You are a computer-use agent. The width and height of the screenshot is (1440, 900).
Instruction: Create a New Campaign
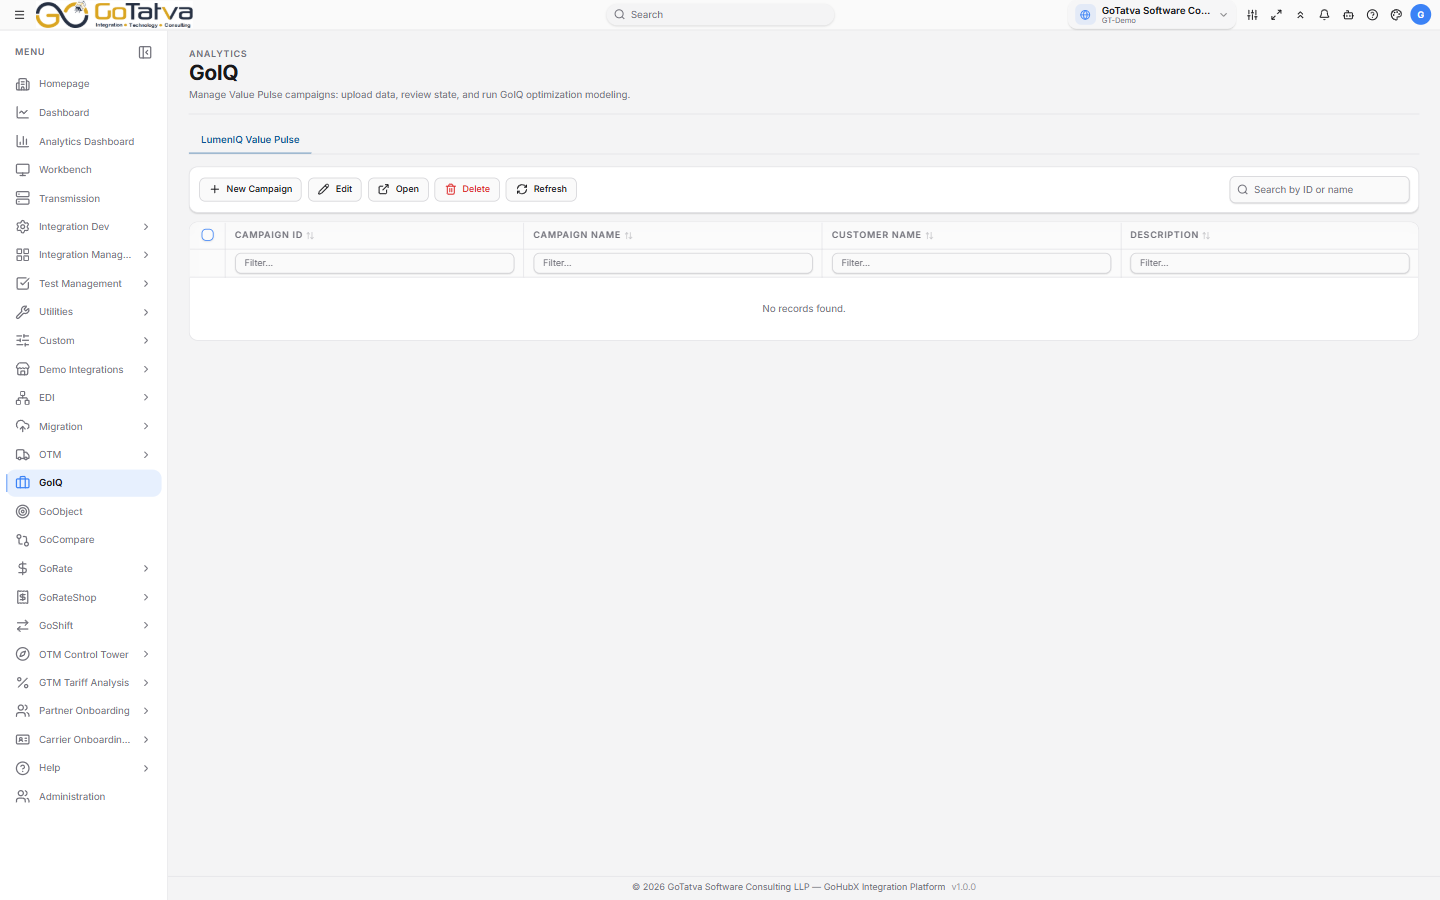click(x=250, y=189)
